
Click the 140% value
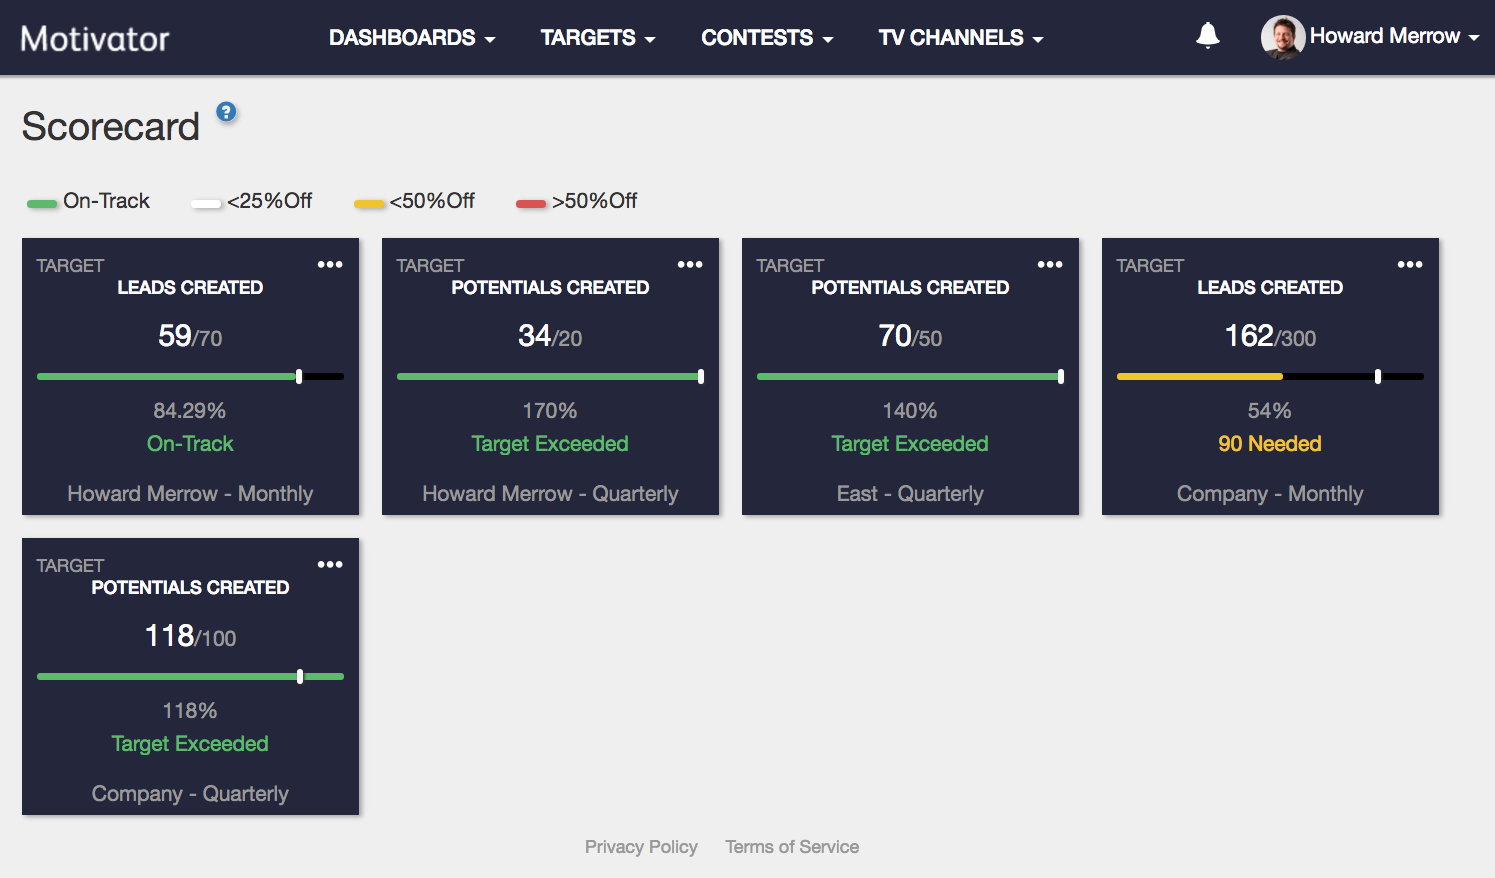(910, 411)
